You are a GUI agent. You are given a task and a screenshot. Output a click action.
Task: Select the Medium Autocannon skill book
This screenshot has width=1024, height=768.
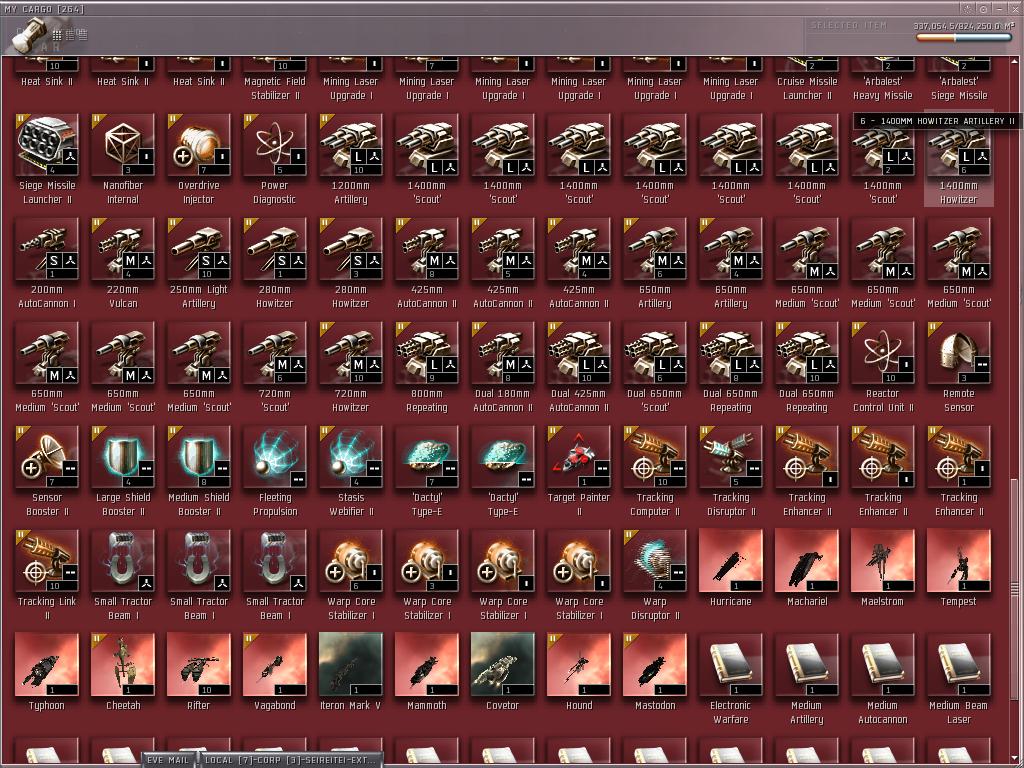pos(882,679)
